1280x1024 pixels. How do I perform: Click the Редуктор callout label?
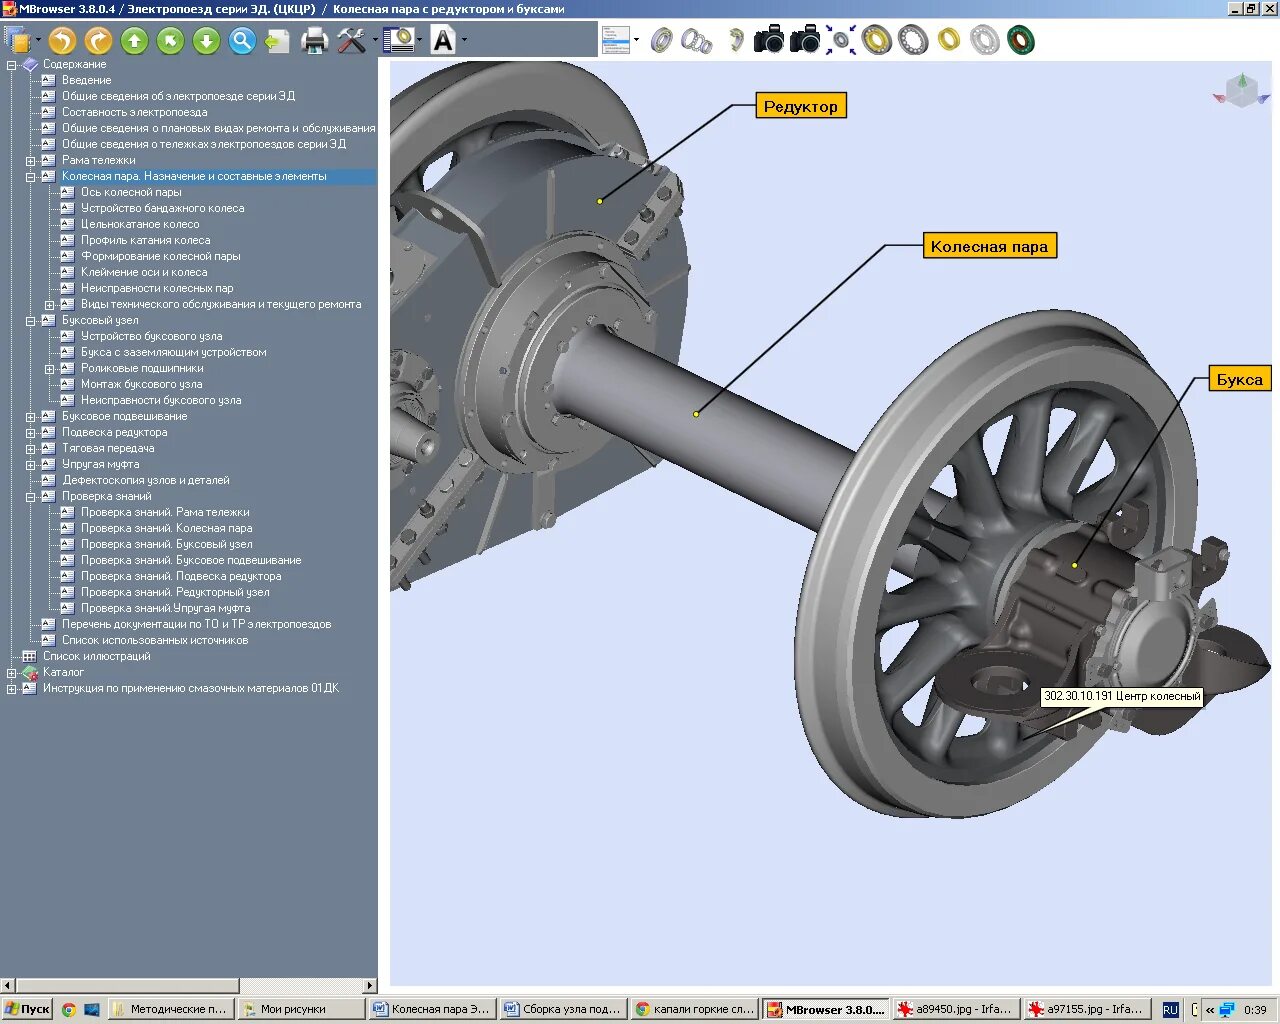click(x=801, y=106)
